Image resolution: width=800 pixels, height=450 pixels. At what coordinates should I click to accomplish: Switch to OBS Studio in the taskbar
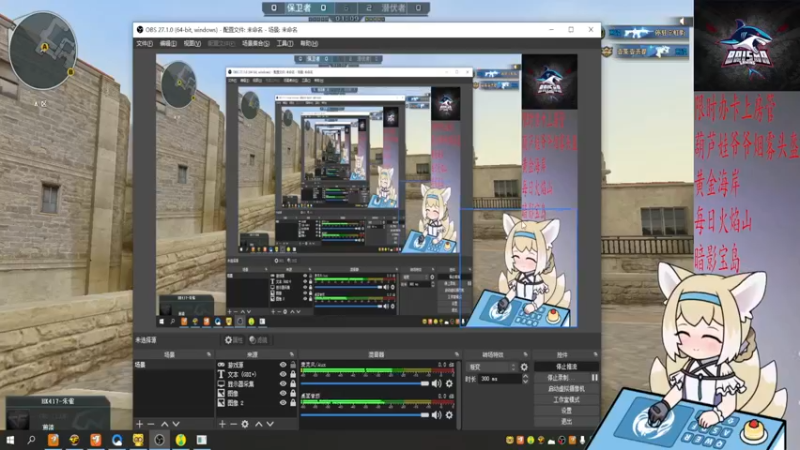[159, 440]
